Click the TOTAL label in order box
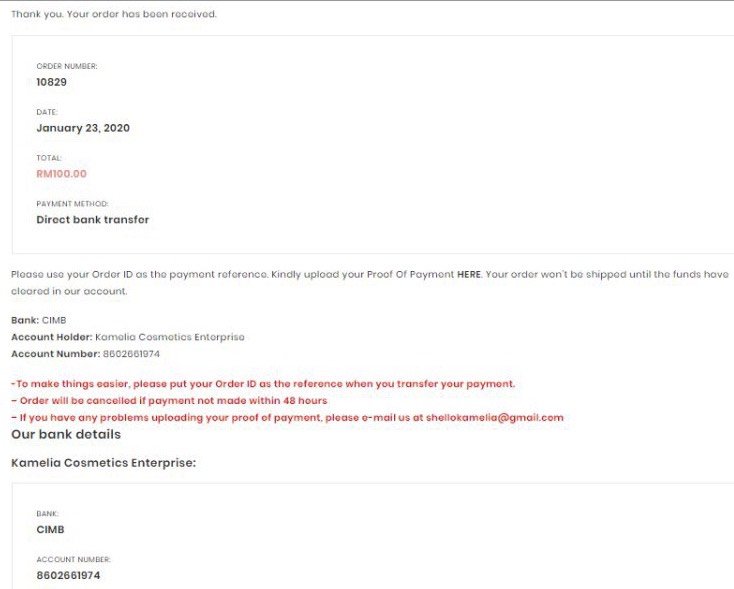The image size is (734, 589). [x=49, y=158]
